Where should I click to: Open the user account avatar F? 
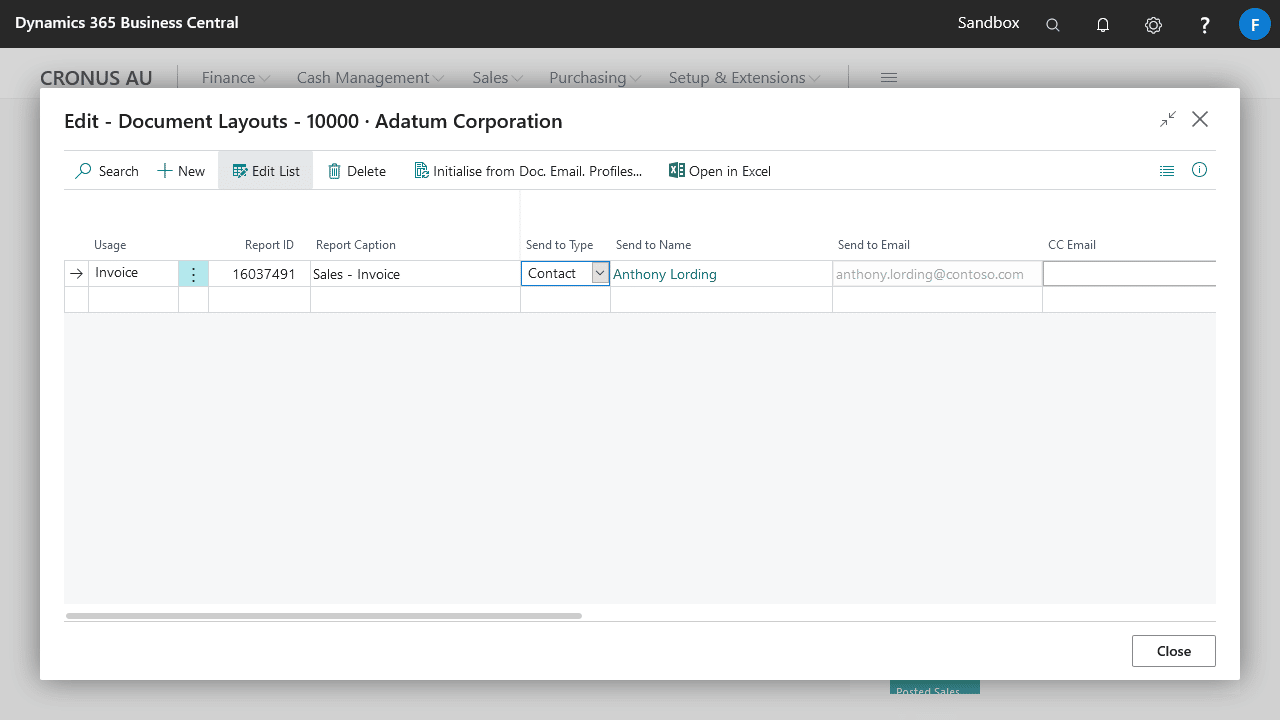coord(1254,24)
